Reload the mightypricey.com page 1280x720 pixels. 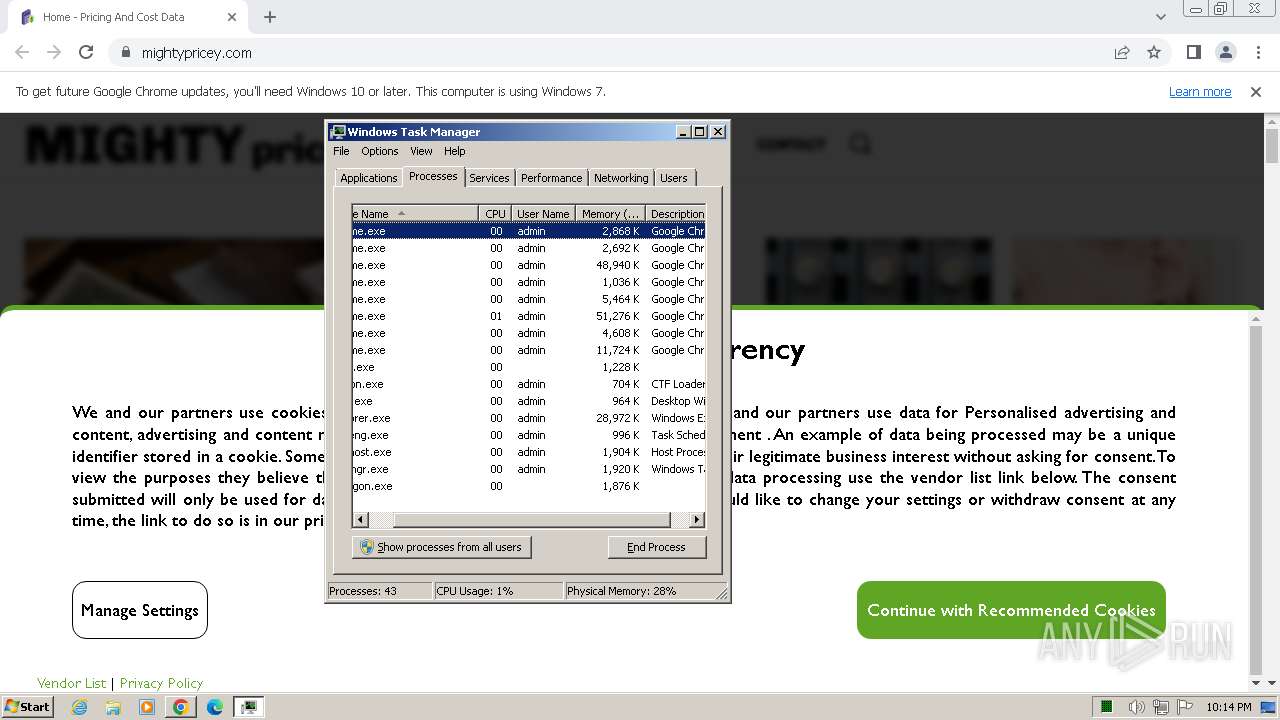[x=86, y=52]
